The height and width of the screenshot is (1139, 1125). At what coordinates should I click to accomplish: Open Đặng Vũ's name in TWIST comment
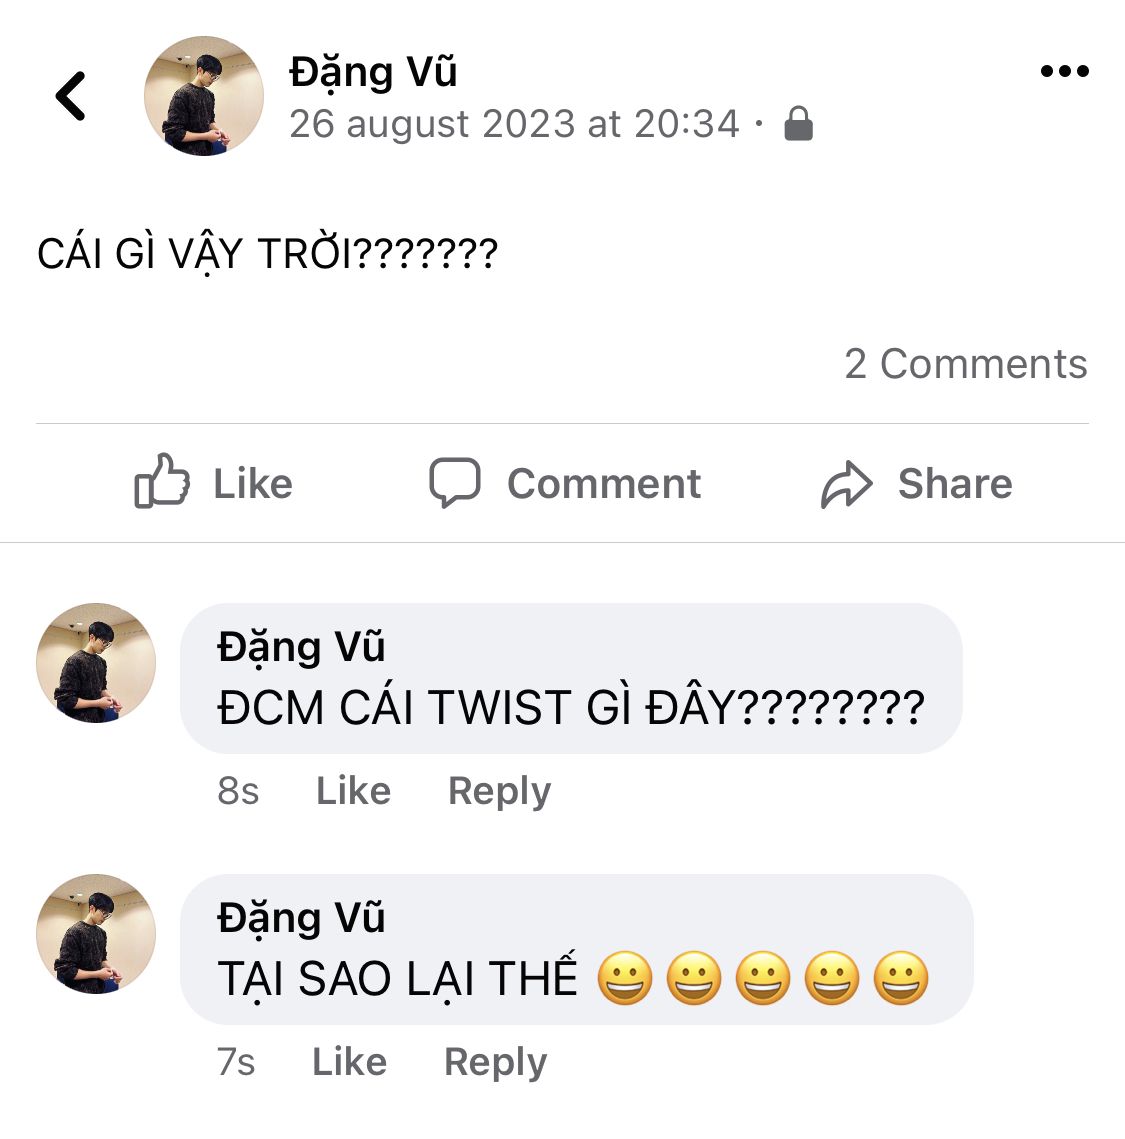click(301, 647)
